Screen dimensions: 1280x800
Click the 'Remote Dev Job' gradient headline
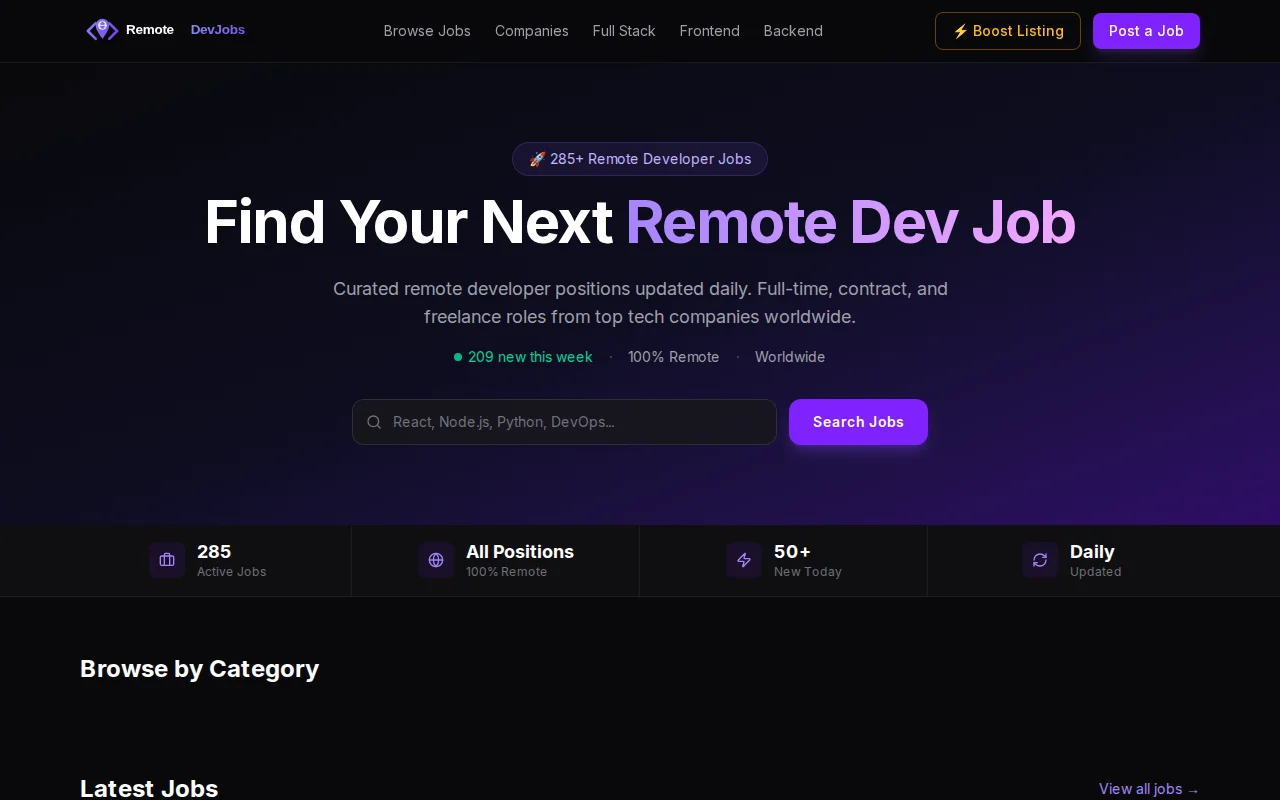[851, 222]
